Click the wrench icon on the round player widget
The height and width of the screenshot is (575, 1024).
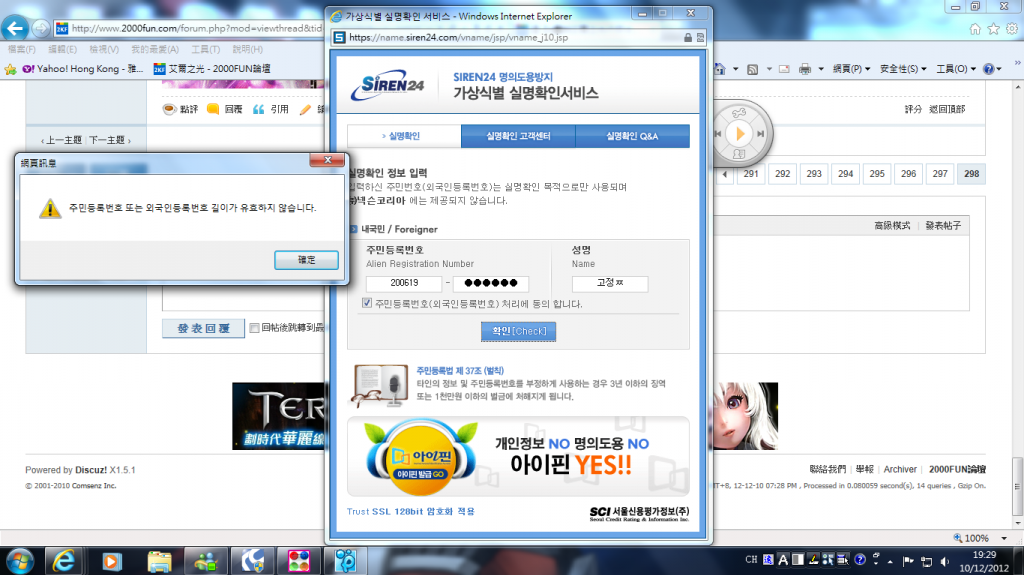(x=739, y=111)
